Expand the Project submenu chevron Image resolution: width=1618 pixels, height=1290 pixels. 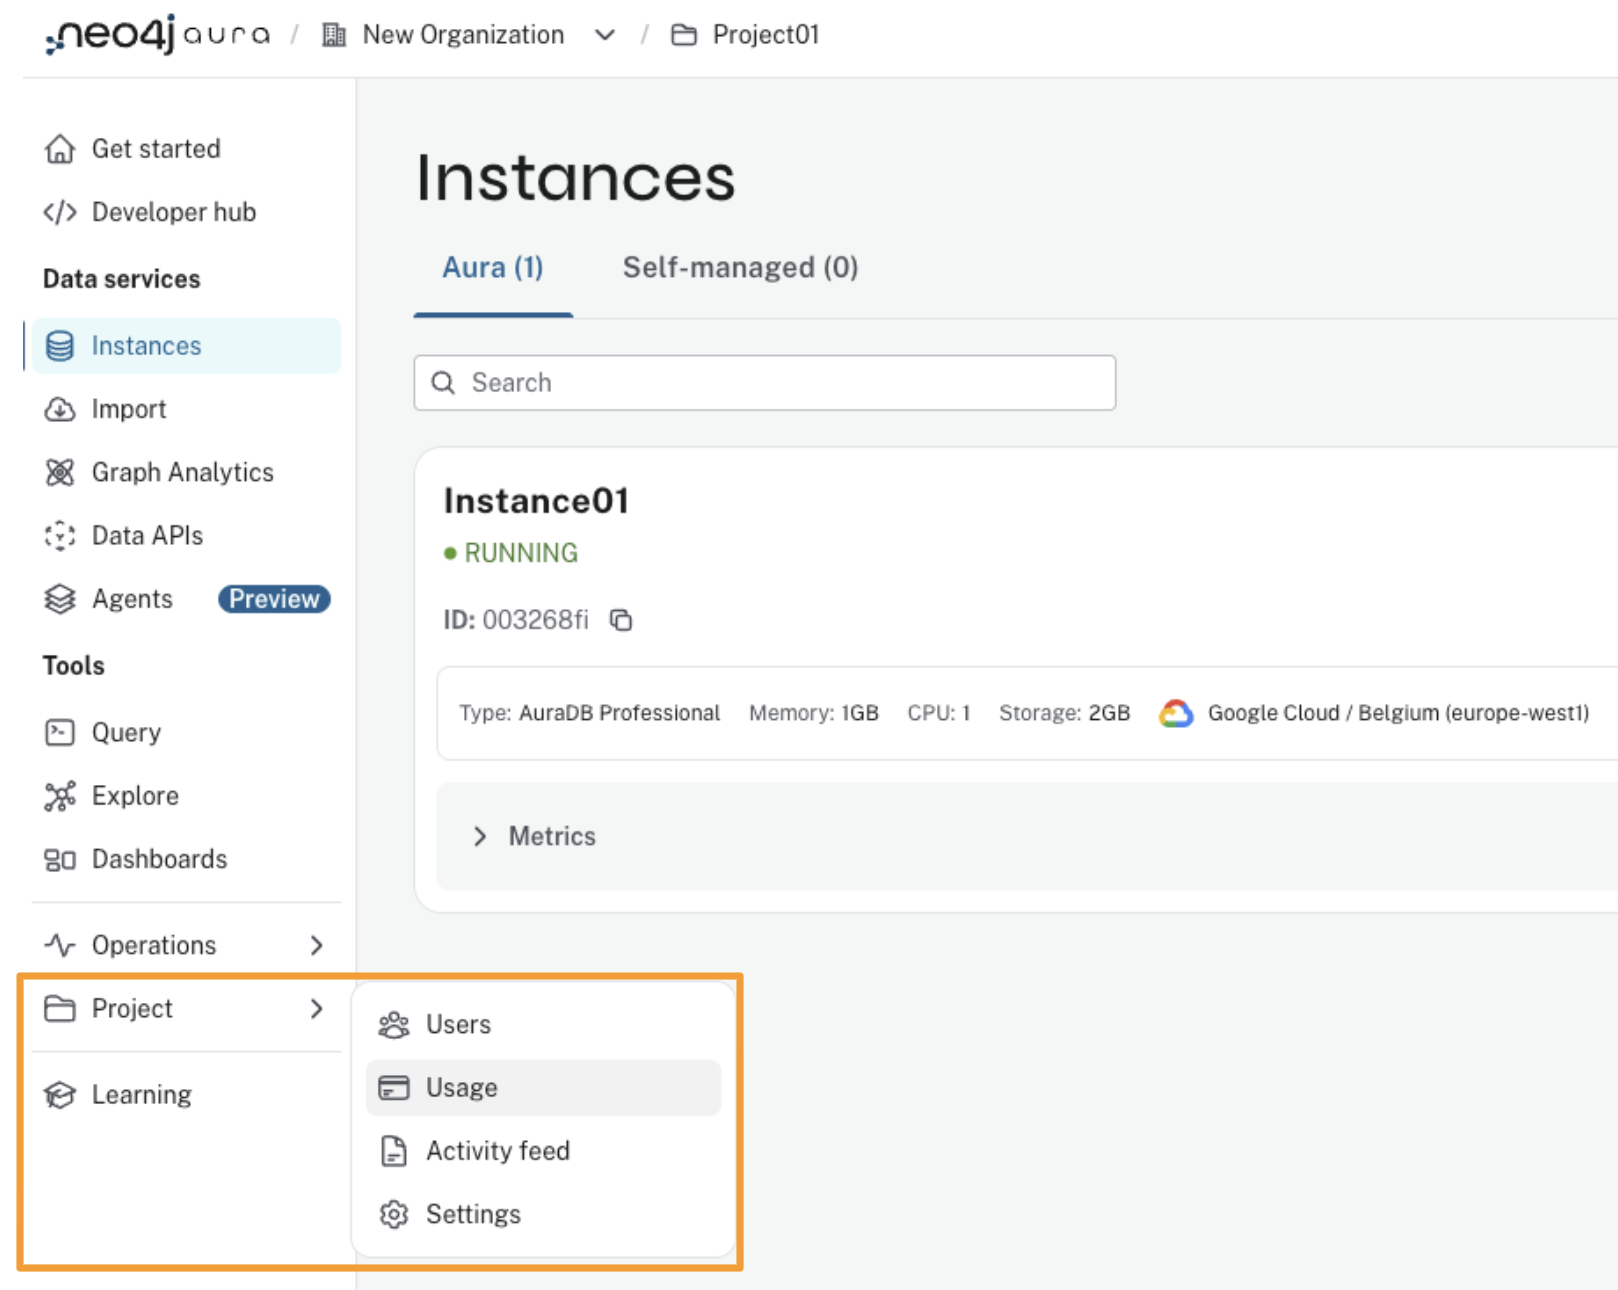(316, 1009)
